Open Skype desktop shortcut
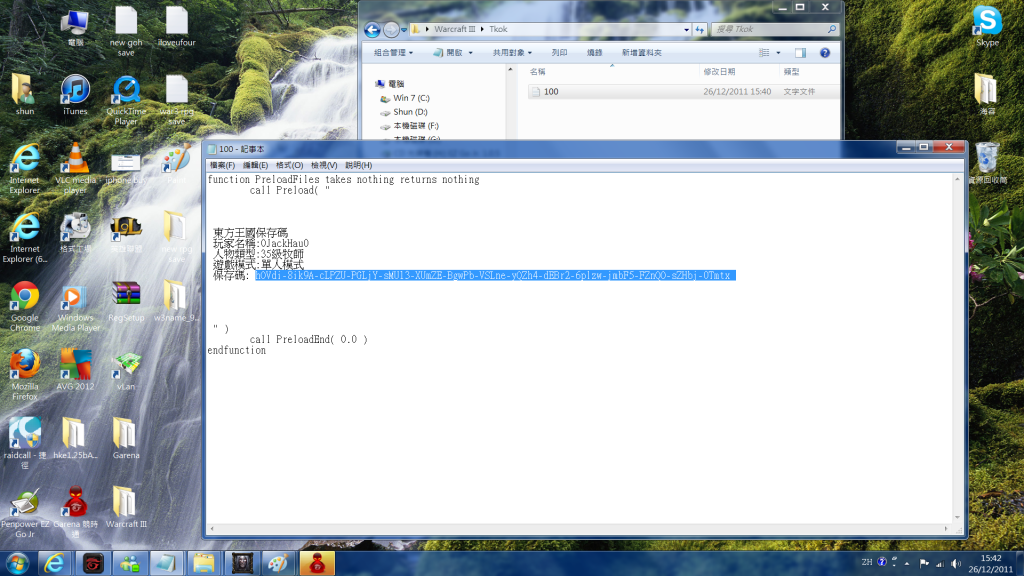Screen dimensions: 1024x576 click(x=987, y=26)
